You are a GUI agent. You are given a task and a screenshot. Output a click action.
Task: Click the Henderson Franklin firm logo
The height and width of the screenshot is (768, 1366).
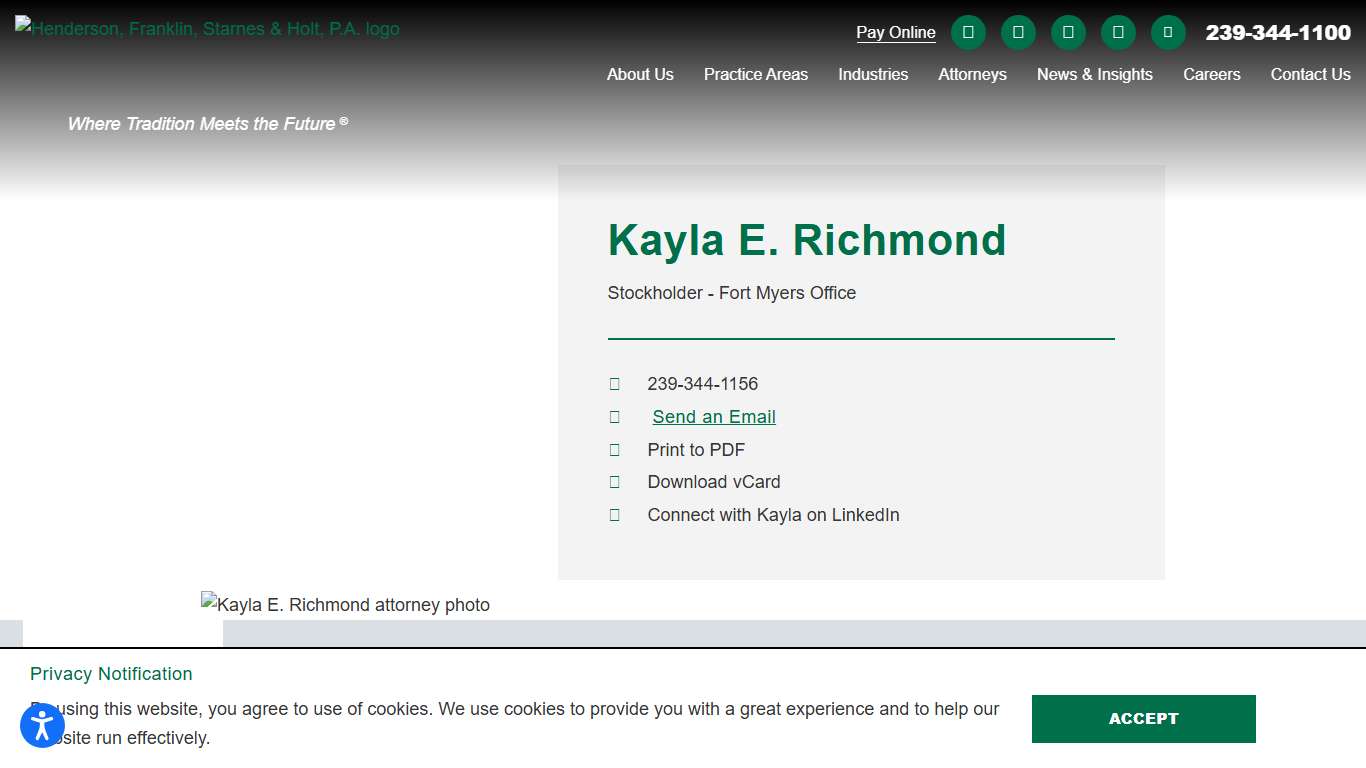pos(207,28)
